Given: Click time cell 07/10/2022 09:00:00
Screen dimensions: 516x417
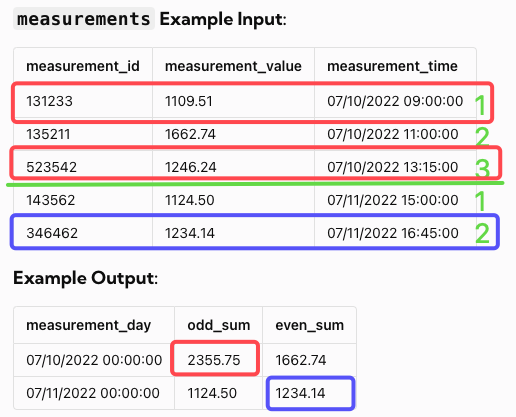Looking at the screenshot, I should coord(395,101).
